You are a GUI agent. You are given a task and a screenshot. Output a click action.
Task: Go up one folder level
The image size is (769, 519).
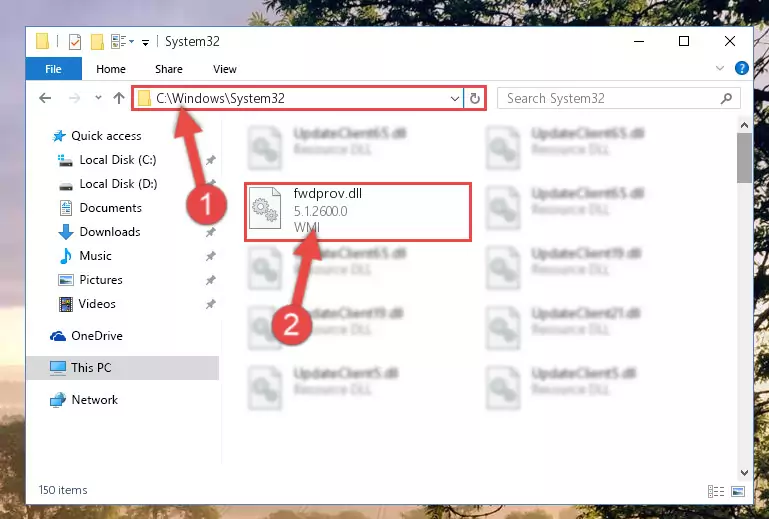pos(119,98)
